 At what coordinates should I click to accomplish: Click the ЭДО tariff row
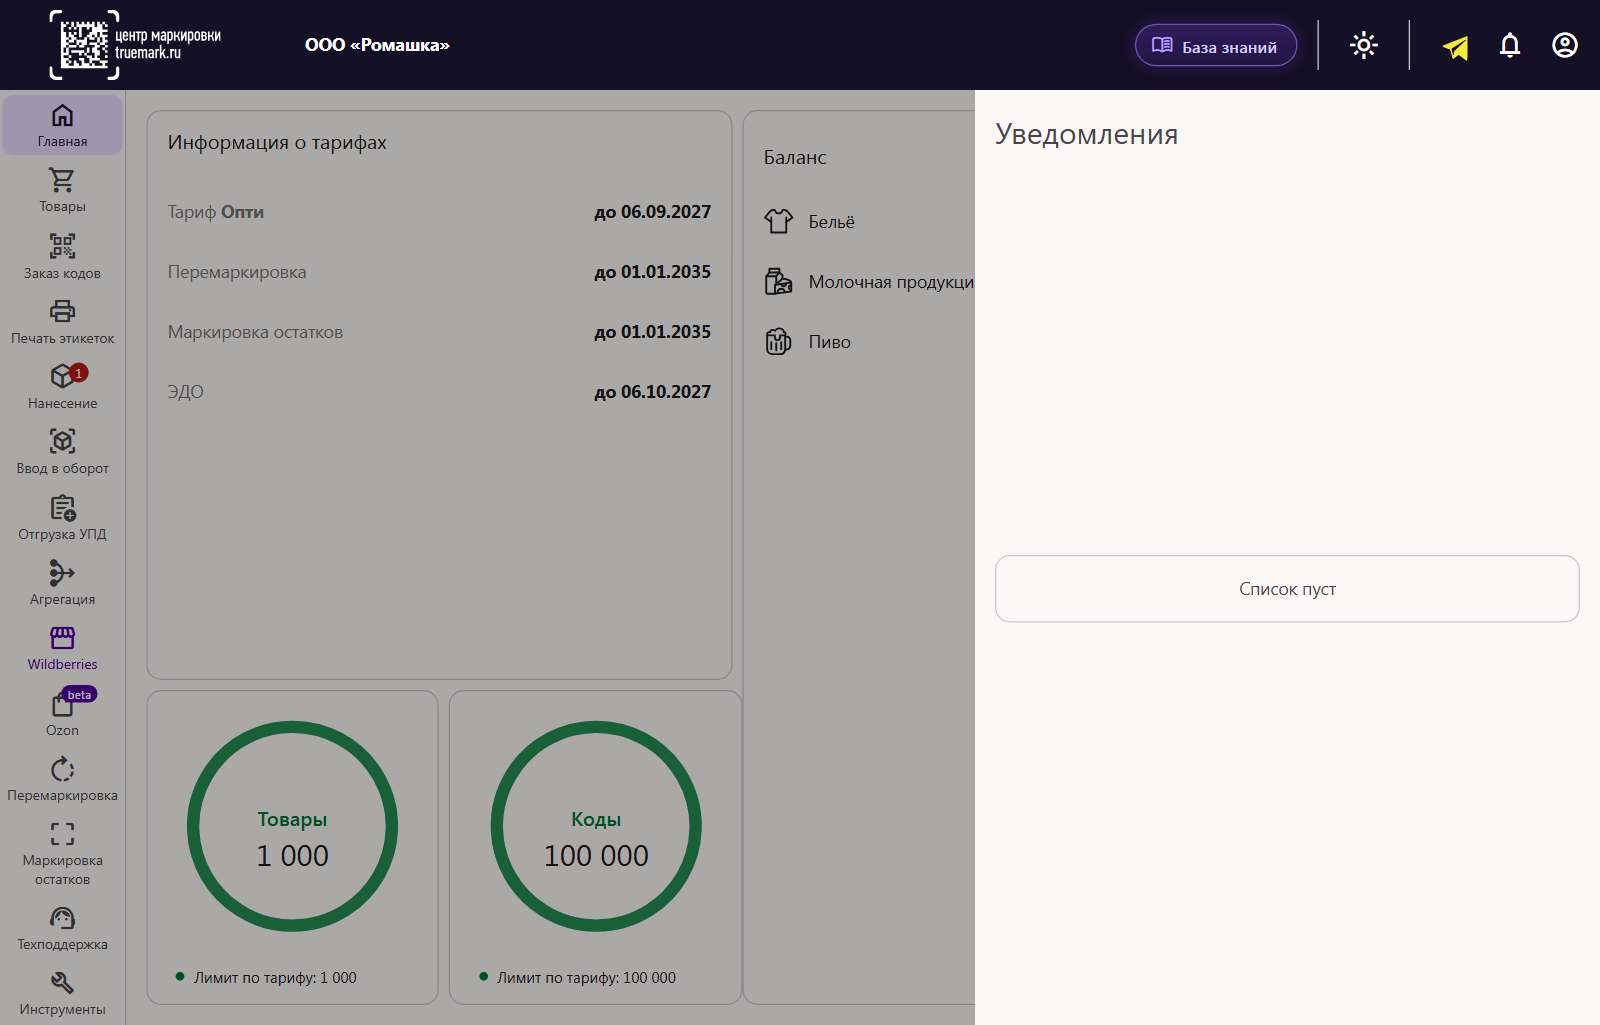click(439, 392)
